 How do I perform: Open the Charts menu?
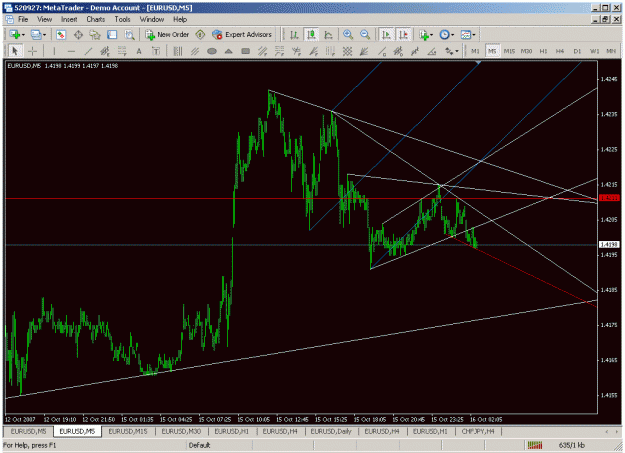click(x=96, y=19)
